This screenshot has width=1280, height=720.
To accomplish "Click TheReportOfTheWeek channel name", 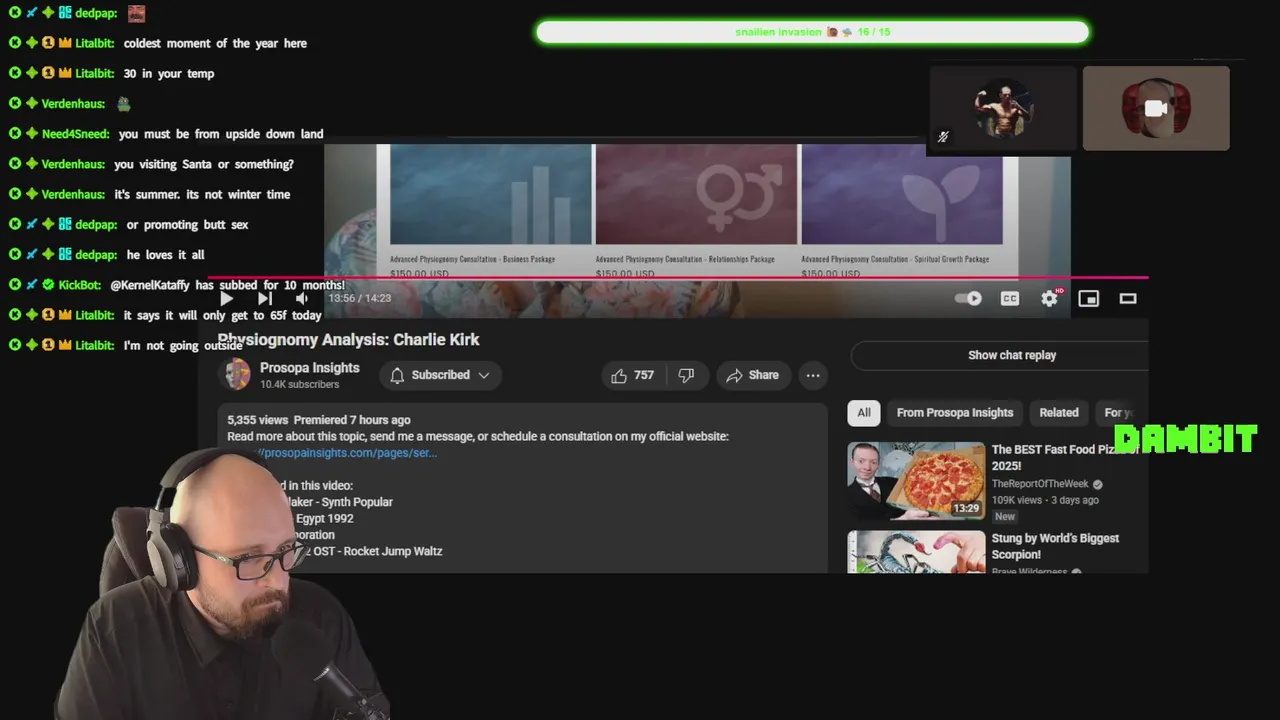I will coord(1041,484).
